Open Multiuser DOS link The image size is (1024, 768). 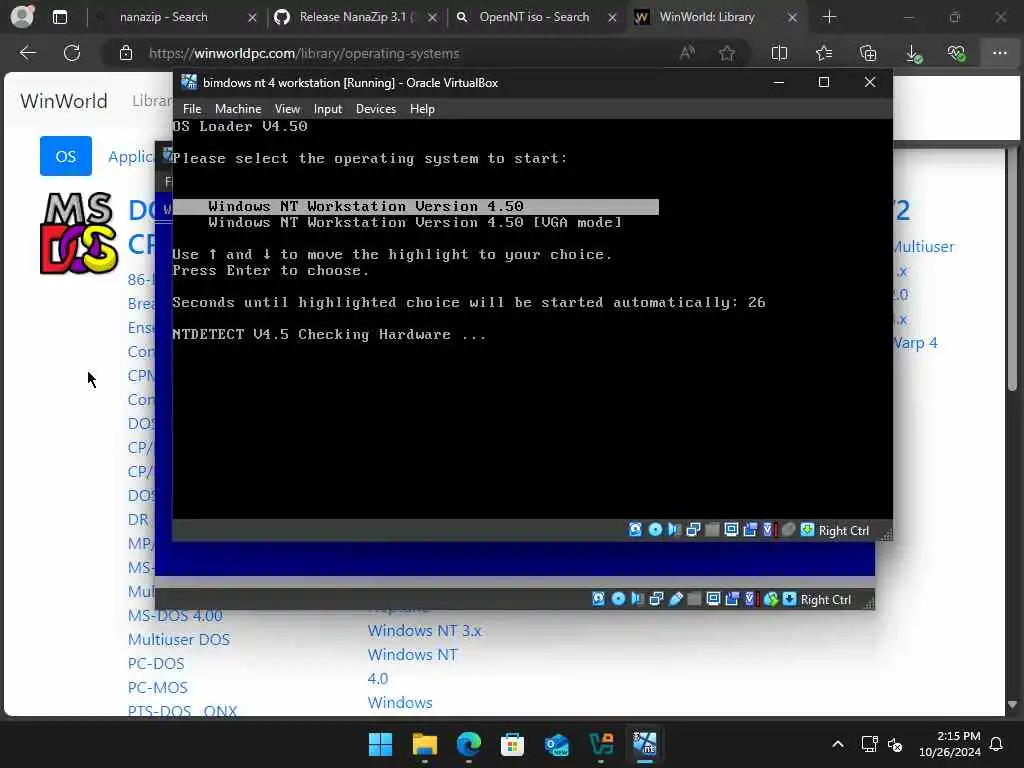tap(179, 639)
